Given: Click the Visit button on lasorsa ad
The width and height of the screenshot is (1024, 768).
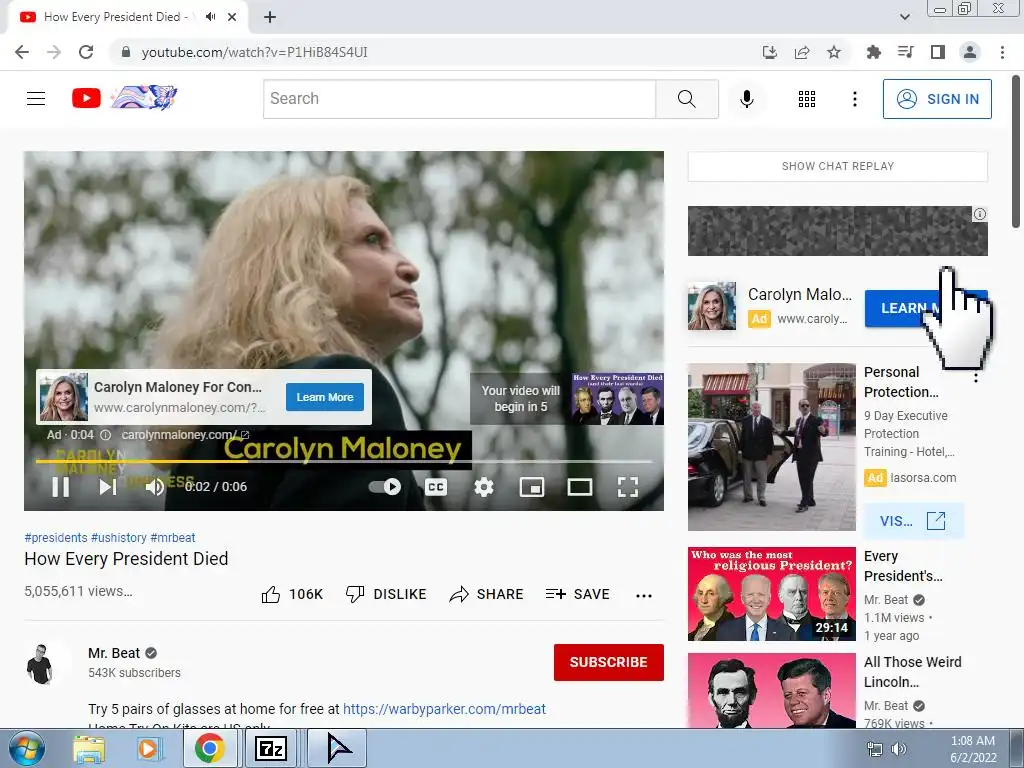Looking at the screenshot, I should point(912,521).
